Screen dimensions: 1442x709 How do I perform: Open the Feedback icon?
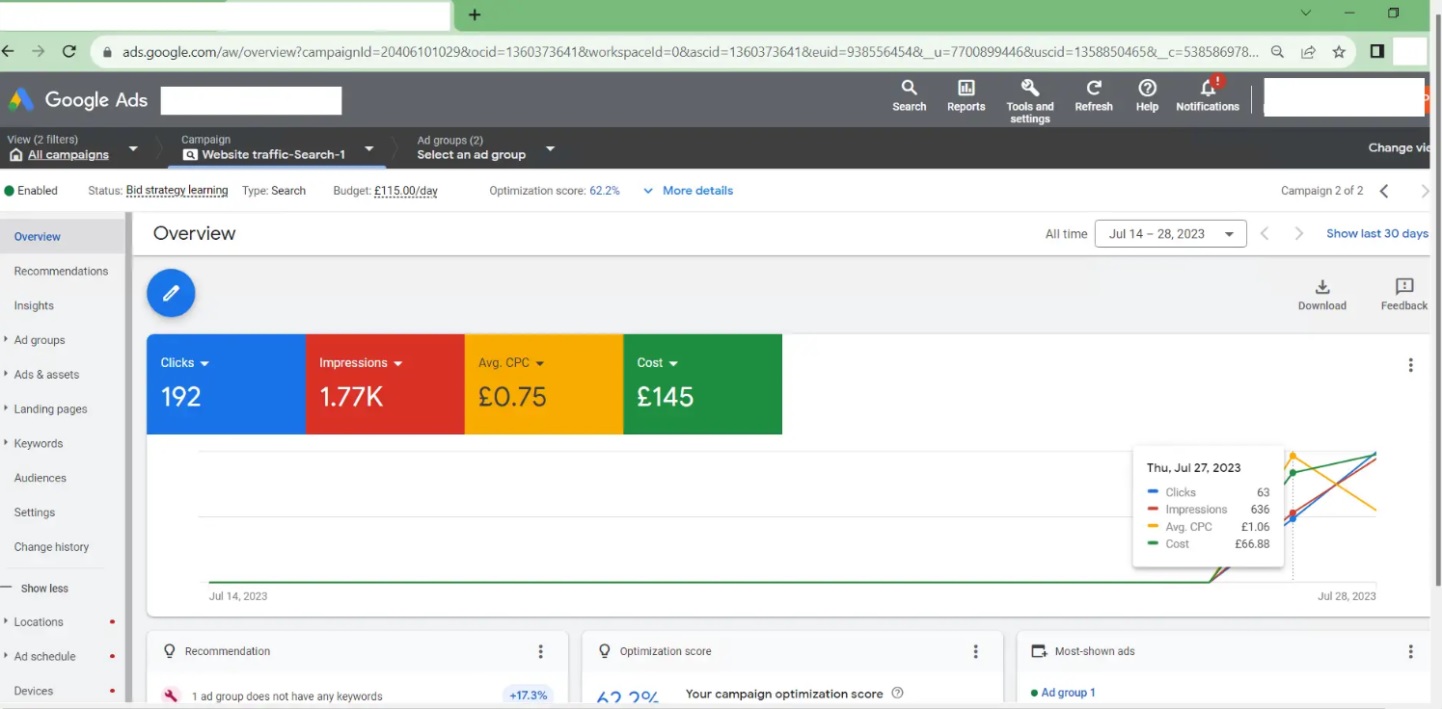(1404, 295)
